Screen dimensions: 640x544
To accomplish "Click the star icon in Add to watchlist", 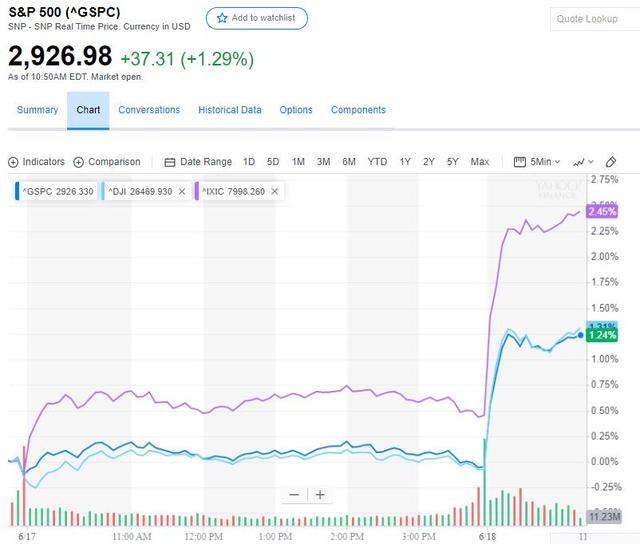I will tap(222, 18).
